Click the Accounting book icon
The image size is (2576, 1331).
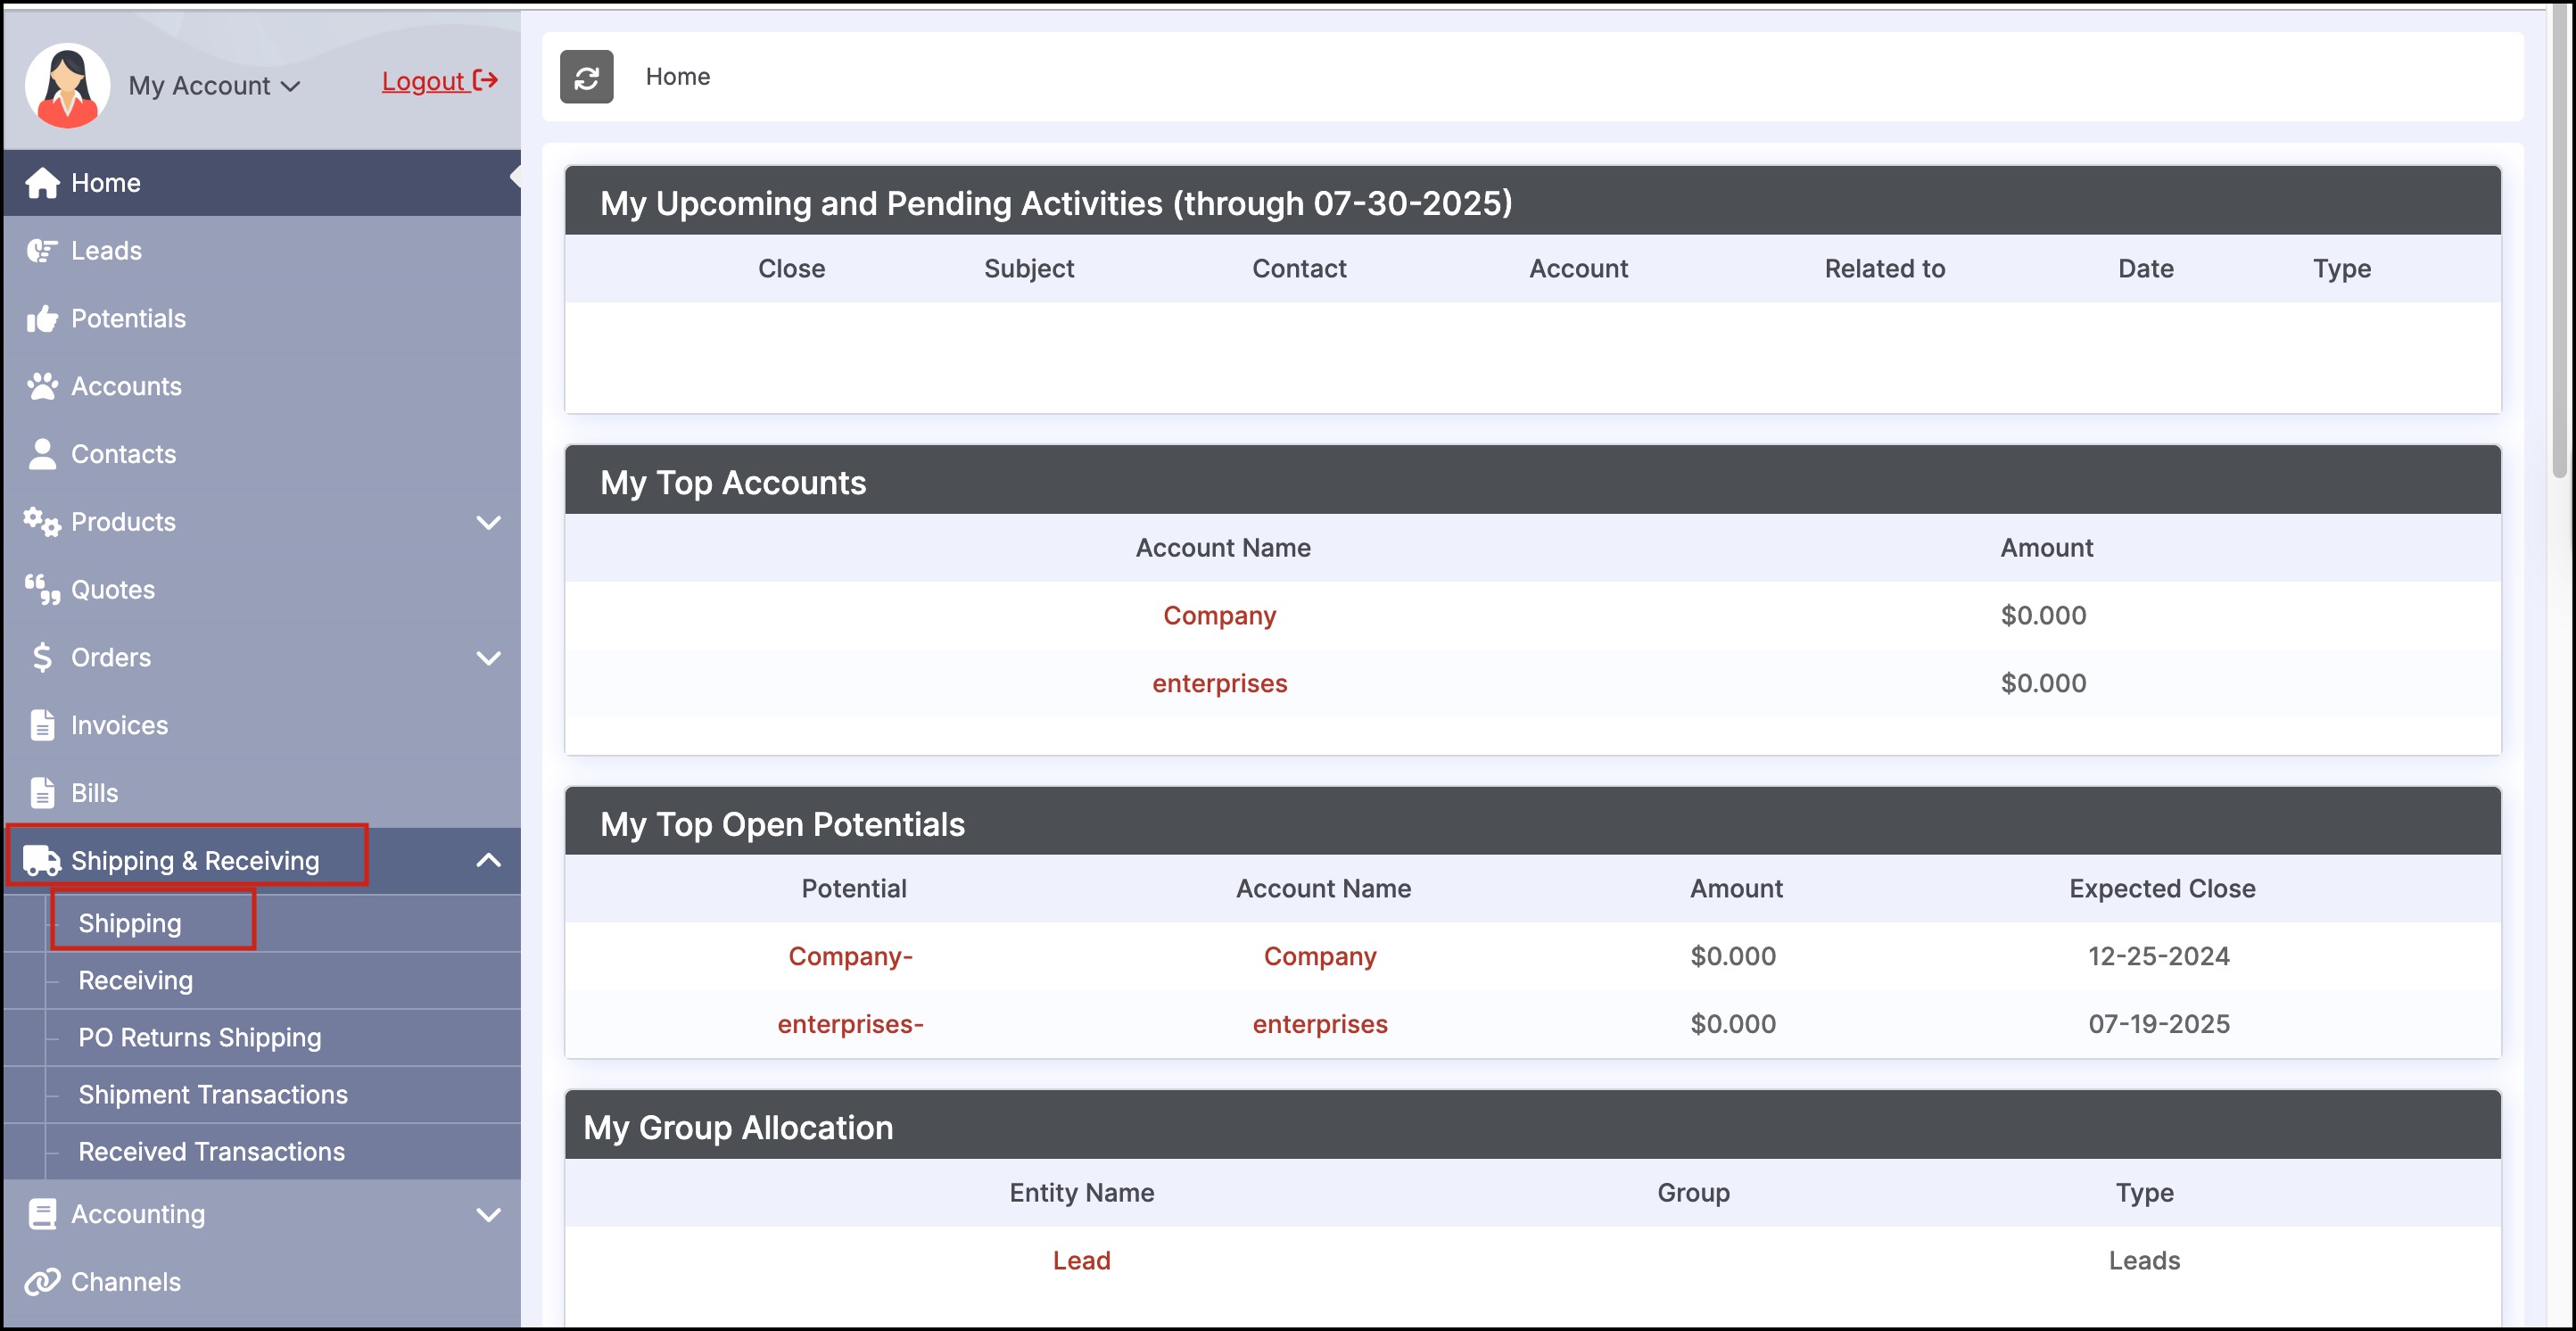(x=42, y=1214)
